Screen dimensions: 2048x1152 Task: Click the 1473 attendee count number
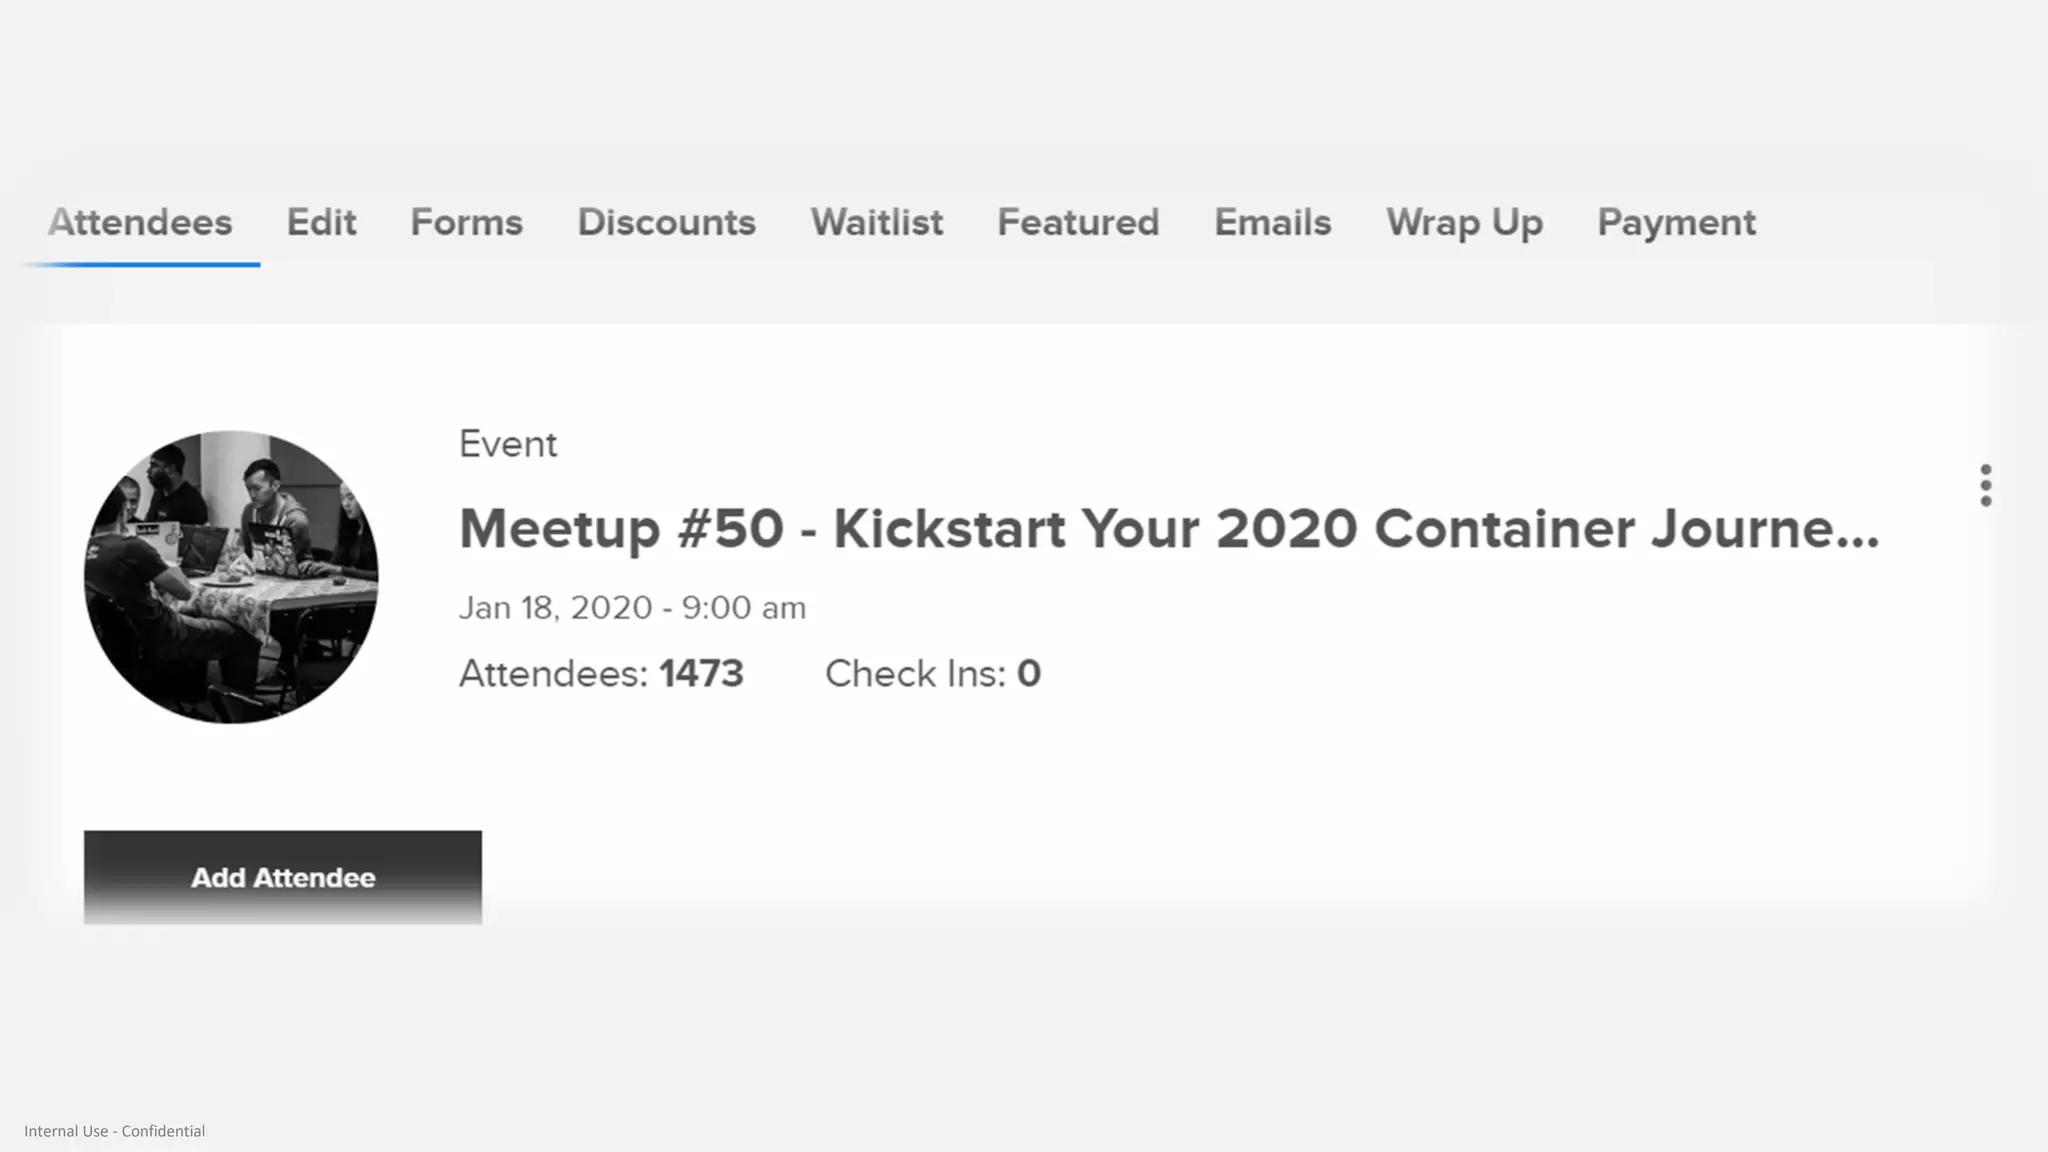click(x=701, y=674)
